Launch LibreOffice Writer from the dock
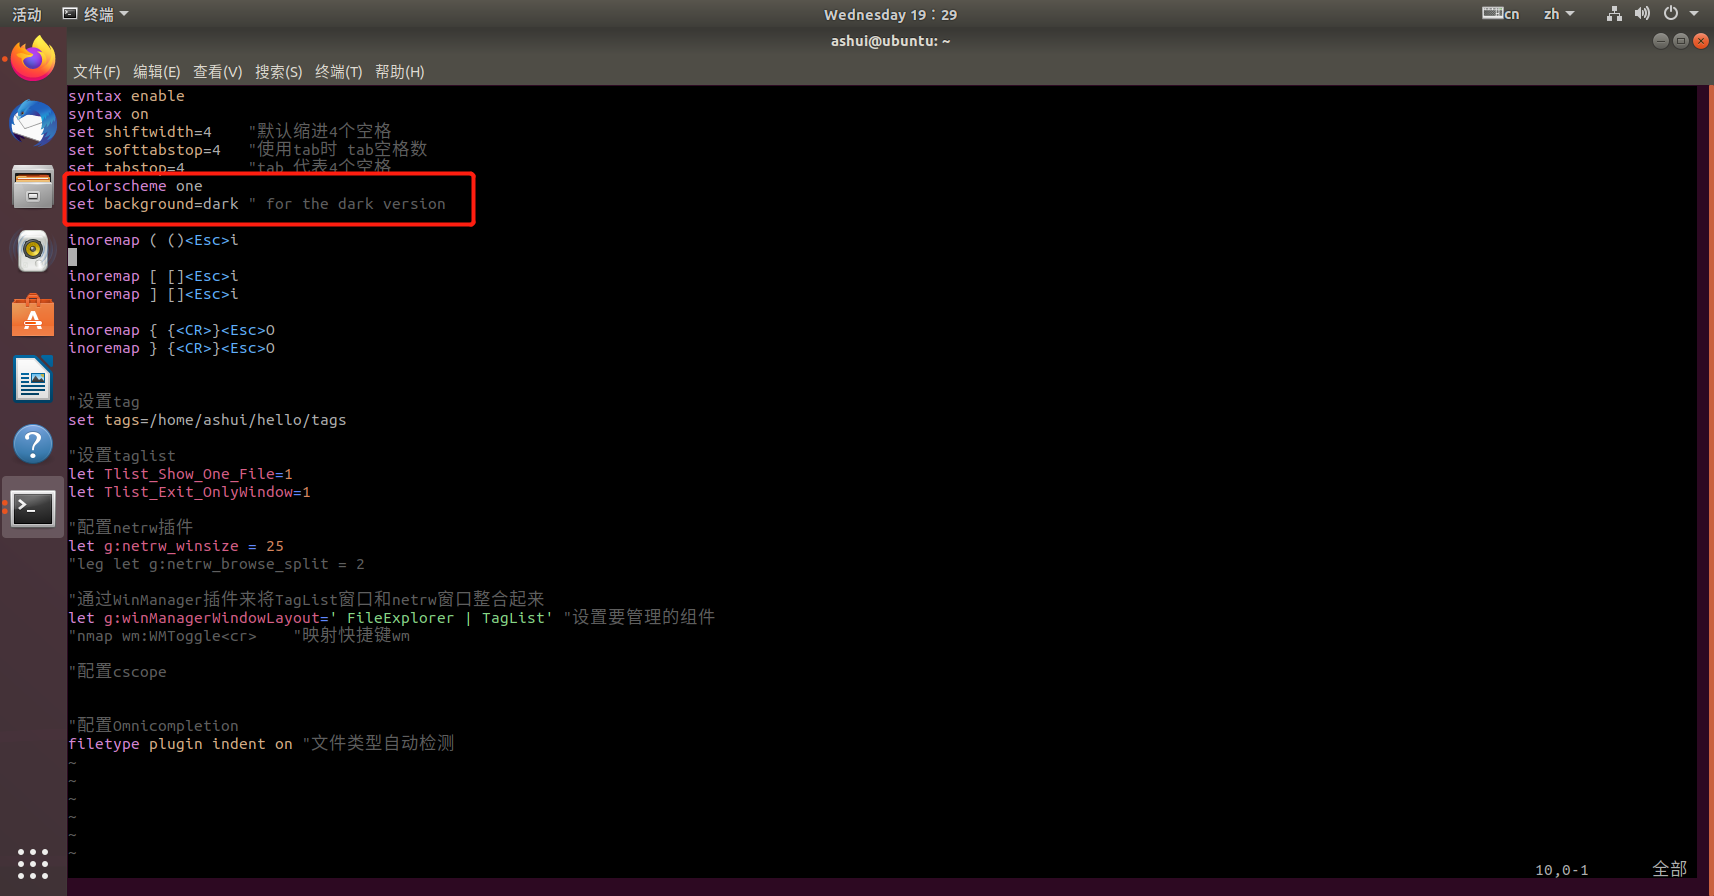 pos(33,379)
